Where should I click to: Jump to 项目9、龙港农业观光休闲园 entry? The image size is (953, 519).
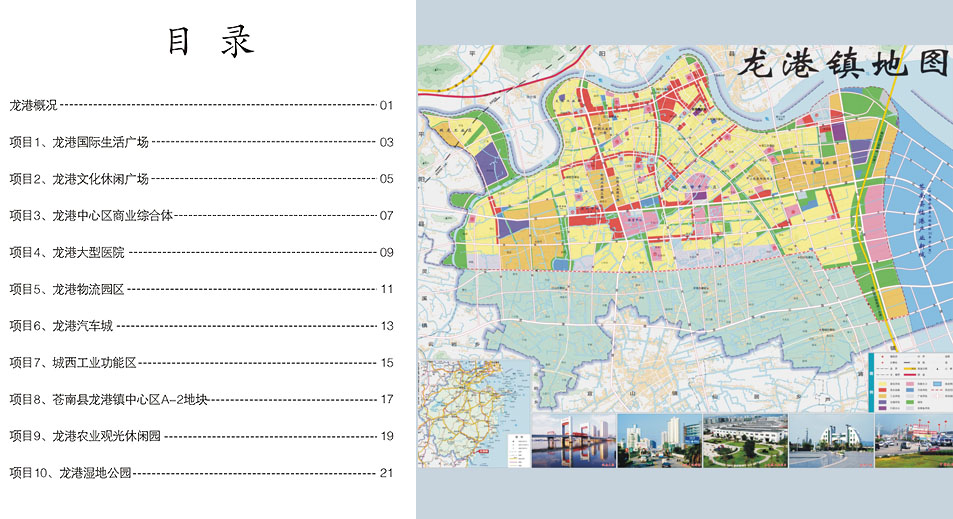click(x=85, y=436)
